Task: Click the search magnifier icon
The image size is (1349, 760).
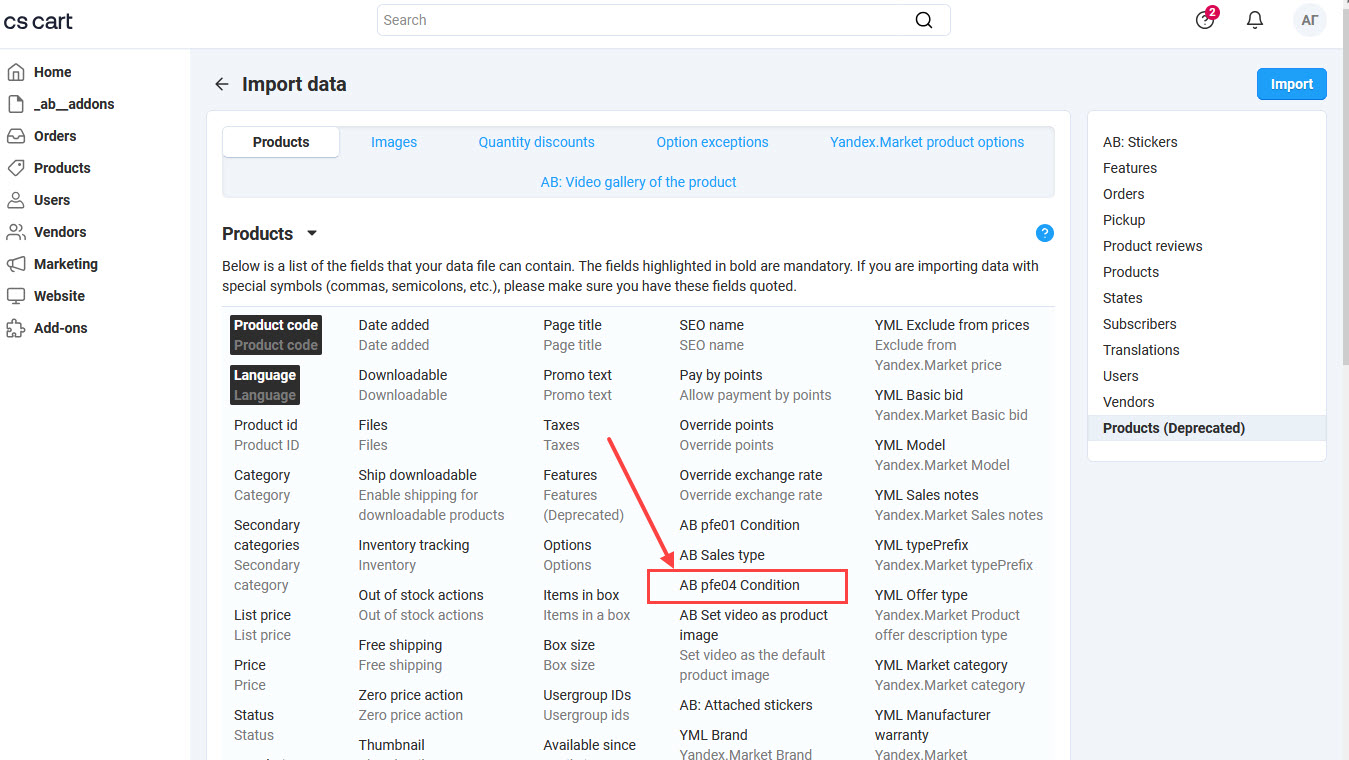Action: pyautogui.click(x=924, y=20)
